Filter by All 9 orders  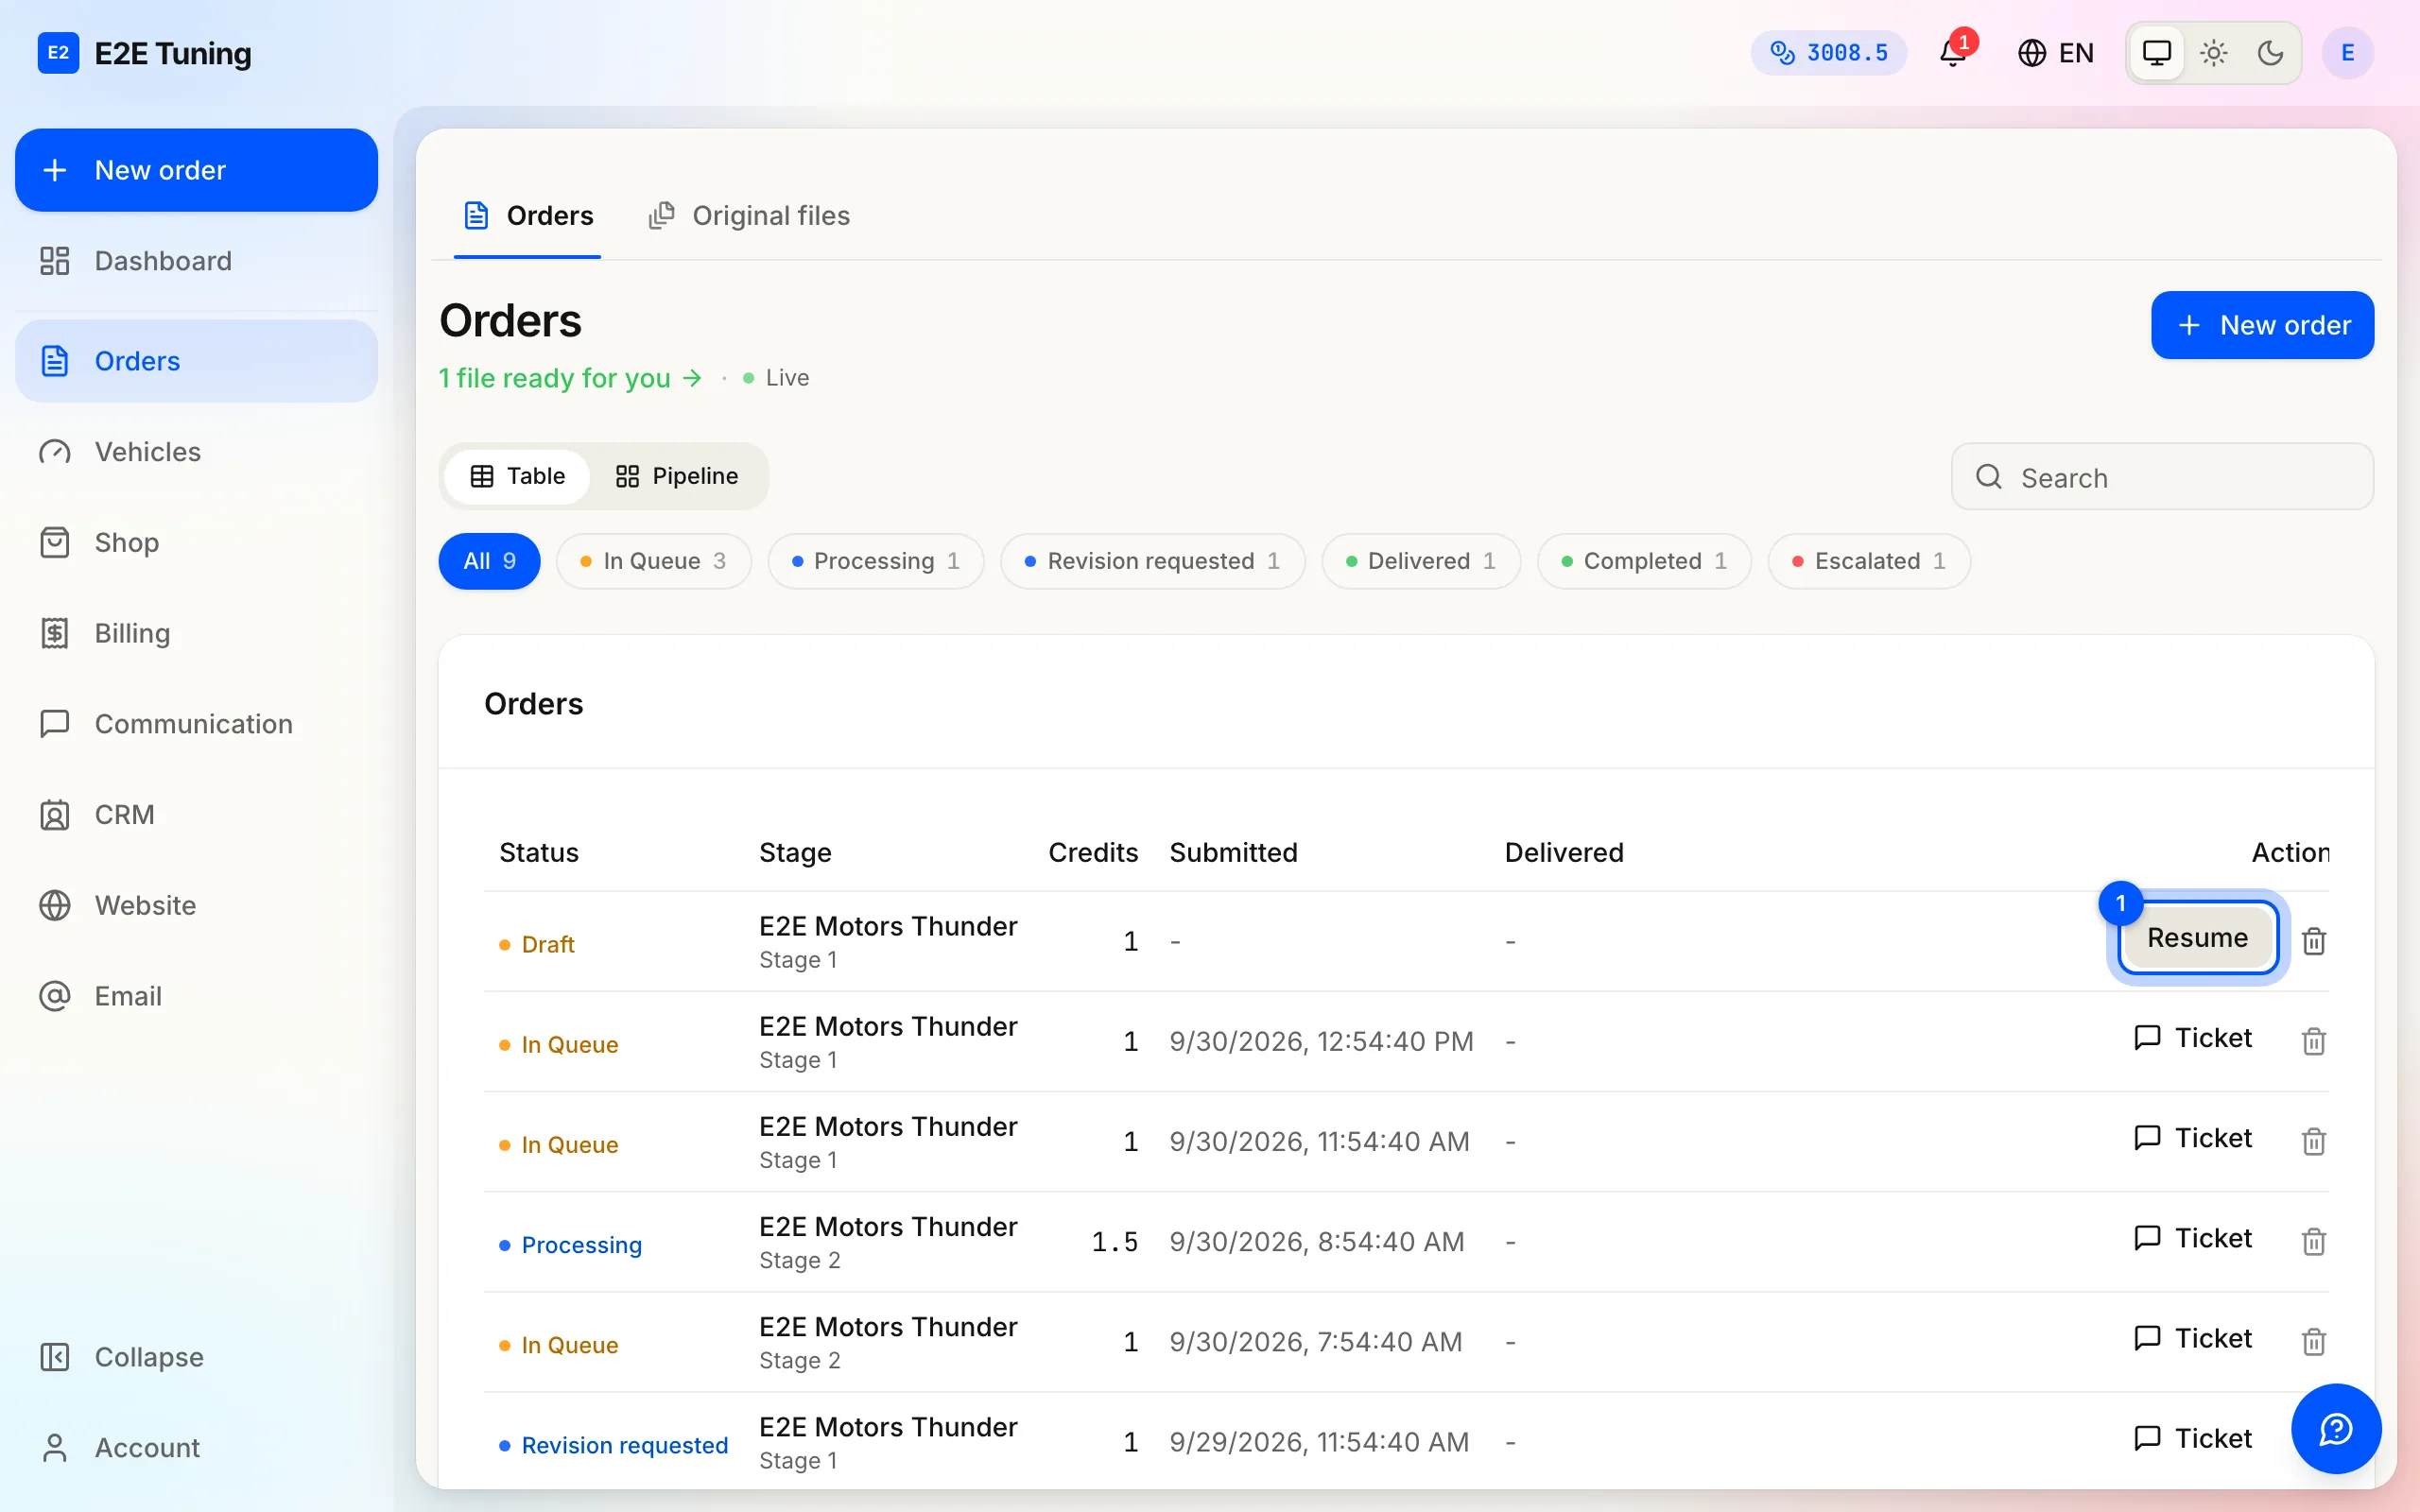489,561
